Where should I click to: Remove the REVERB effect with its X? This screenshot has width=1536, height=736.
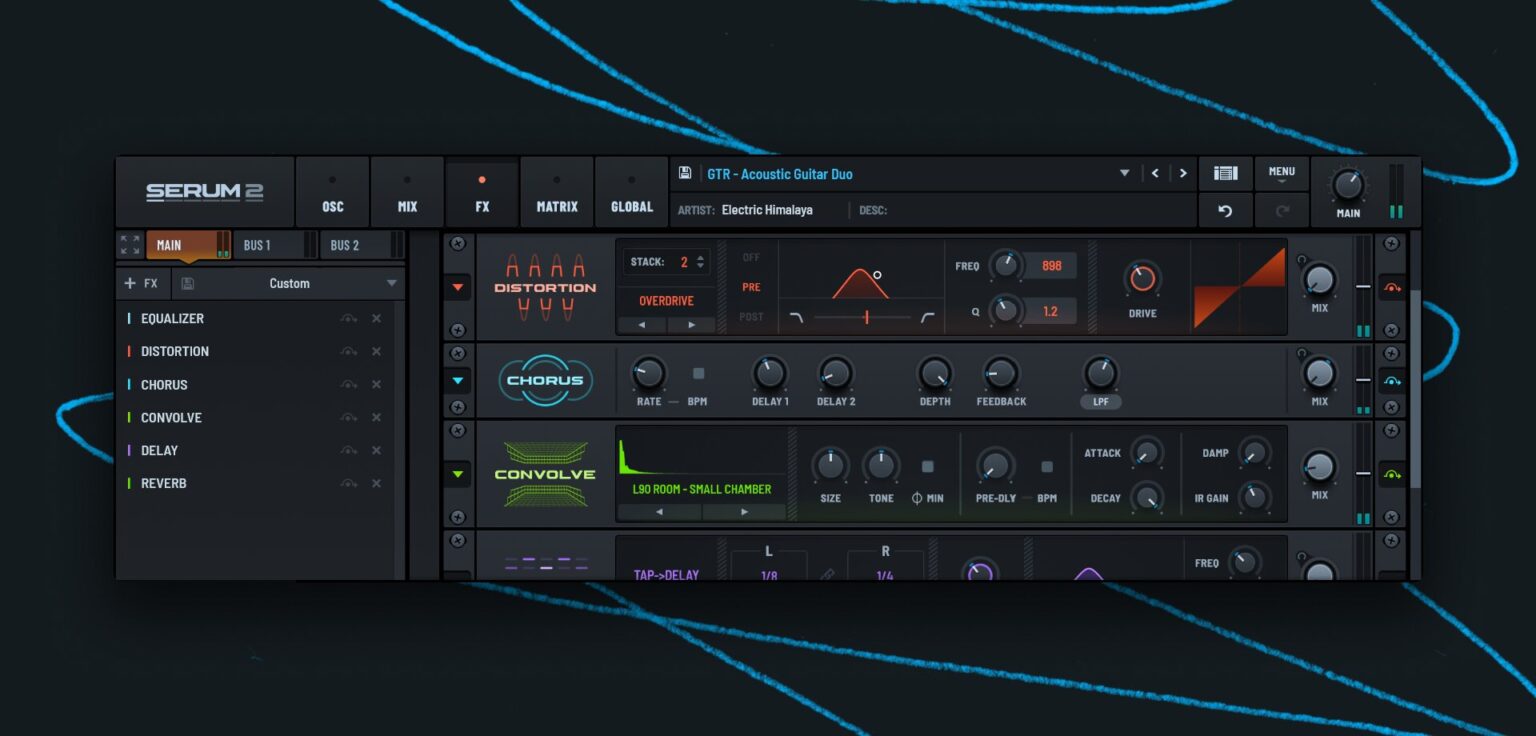coord(376,483)
